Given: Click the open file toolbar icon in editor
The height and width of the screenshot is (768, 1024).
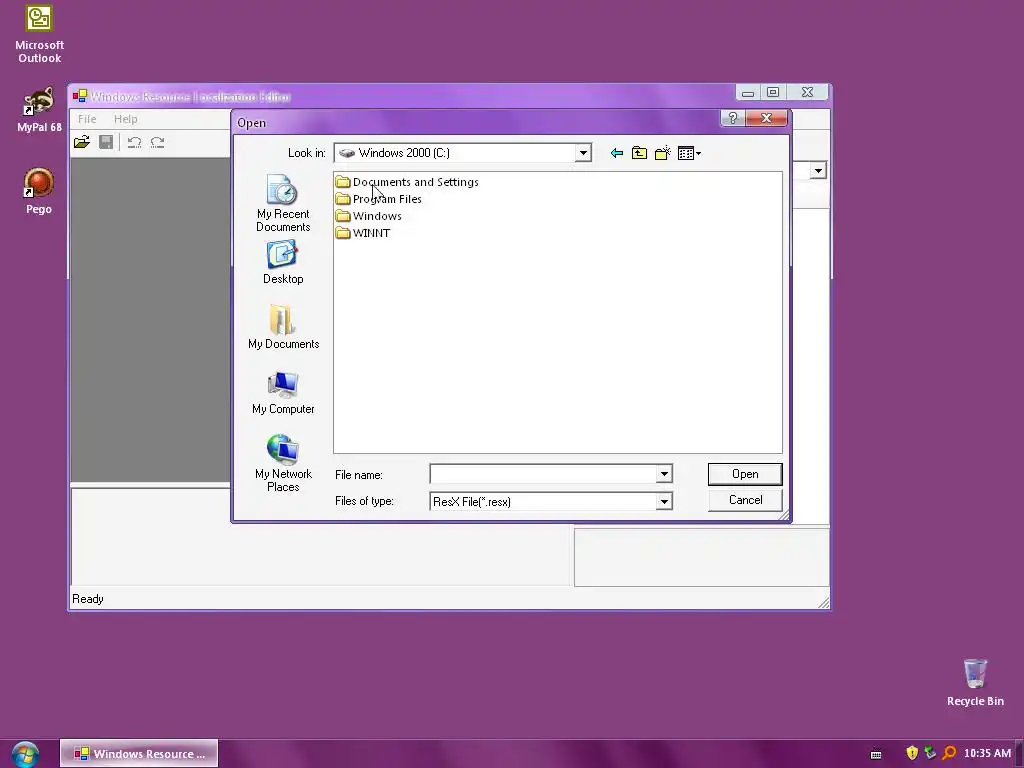Looking at the screenshot, I should (82, 142).
